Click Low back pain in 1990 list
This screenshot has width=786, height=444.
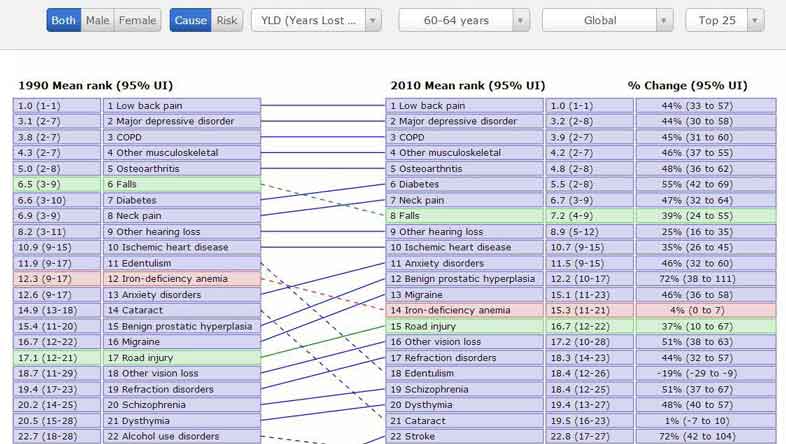[x=182, y=105]
